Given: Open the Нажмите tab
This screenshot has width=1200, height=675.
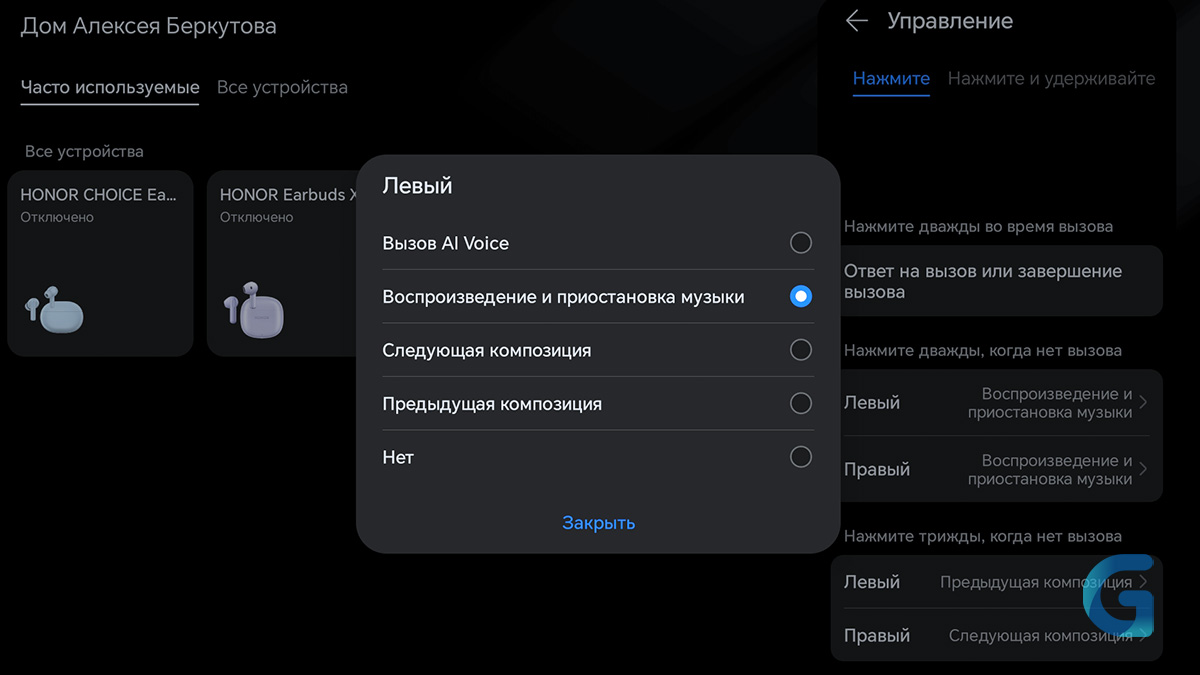Looking at the screenshot, I should click(891, 78).
